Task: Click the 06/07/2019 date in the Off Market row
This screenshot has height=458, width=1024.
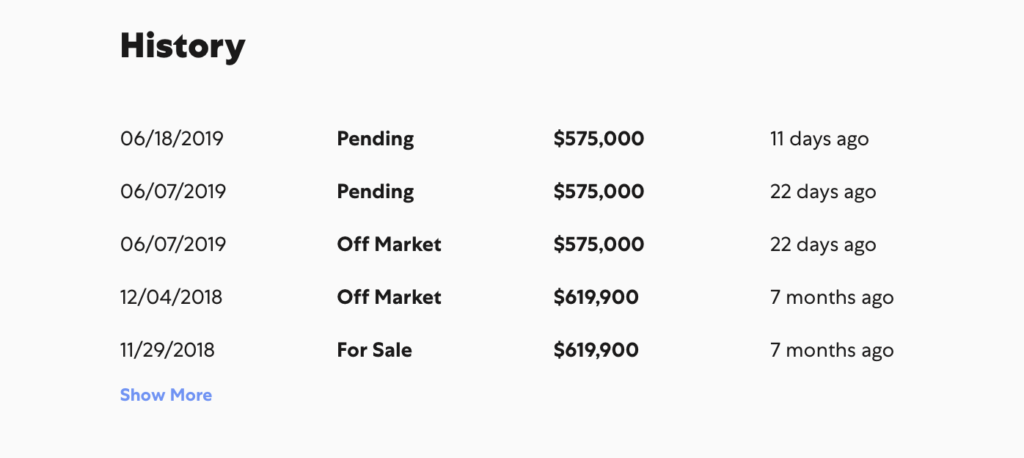Action: (x=173, y=244)
